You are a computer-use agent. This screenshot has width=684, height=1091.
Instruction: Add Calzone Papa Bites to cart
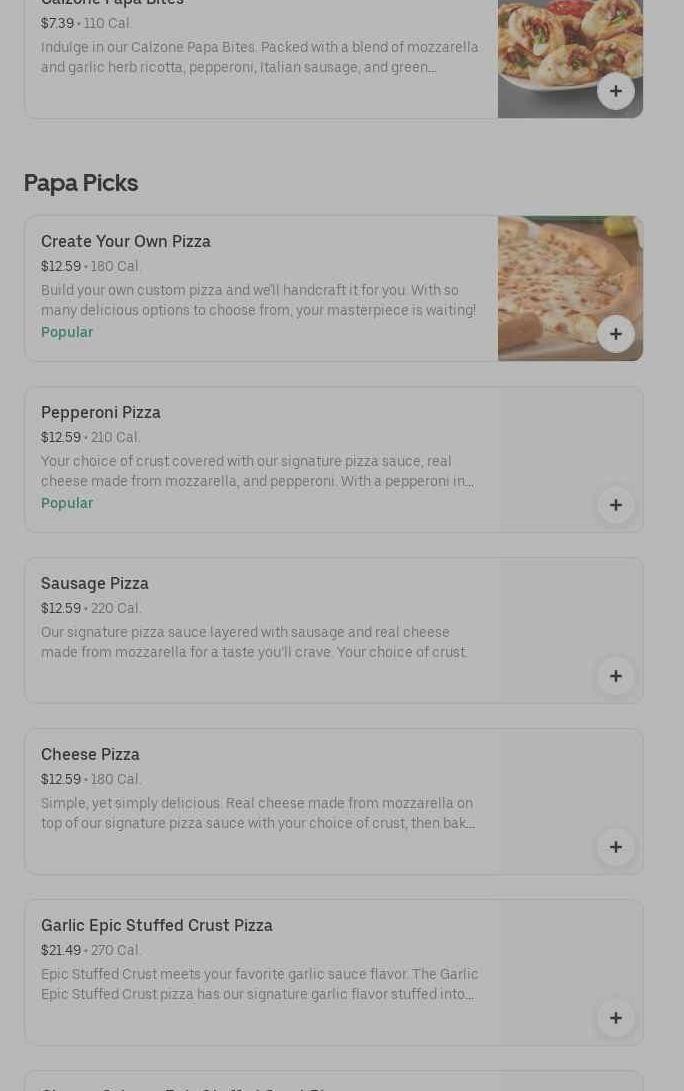click(x=615, y=91)
